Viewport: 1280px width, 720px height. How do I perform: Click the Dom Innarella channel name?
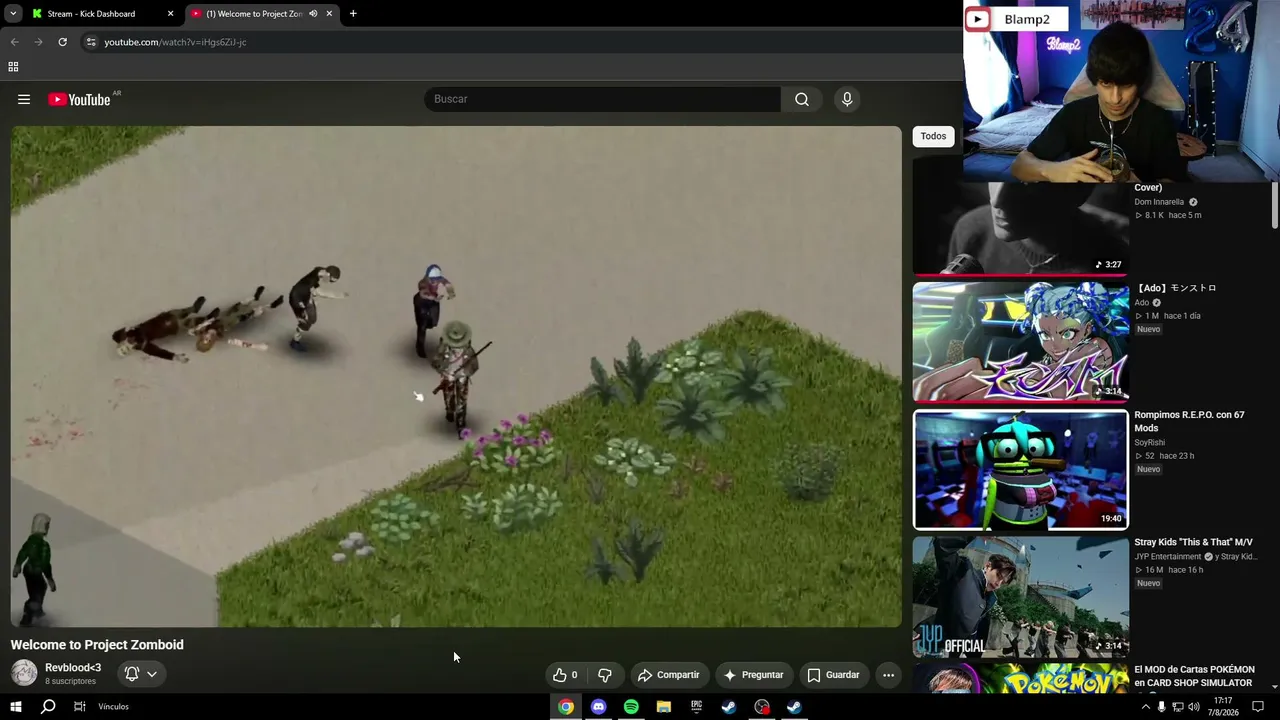[1159, 202]
